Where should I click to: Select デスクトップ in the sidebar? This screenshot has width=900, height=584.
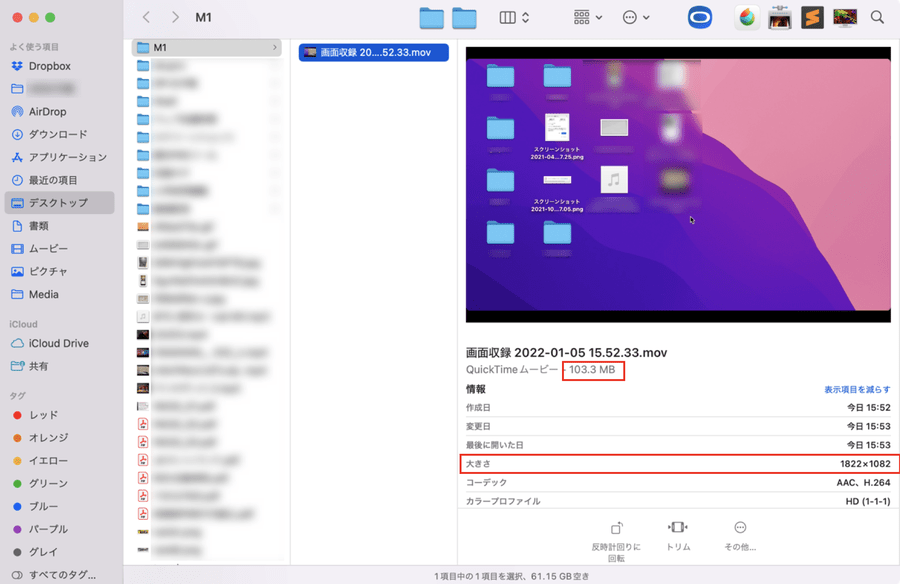(59, 203)
